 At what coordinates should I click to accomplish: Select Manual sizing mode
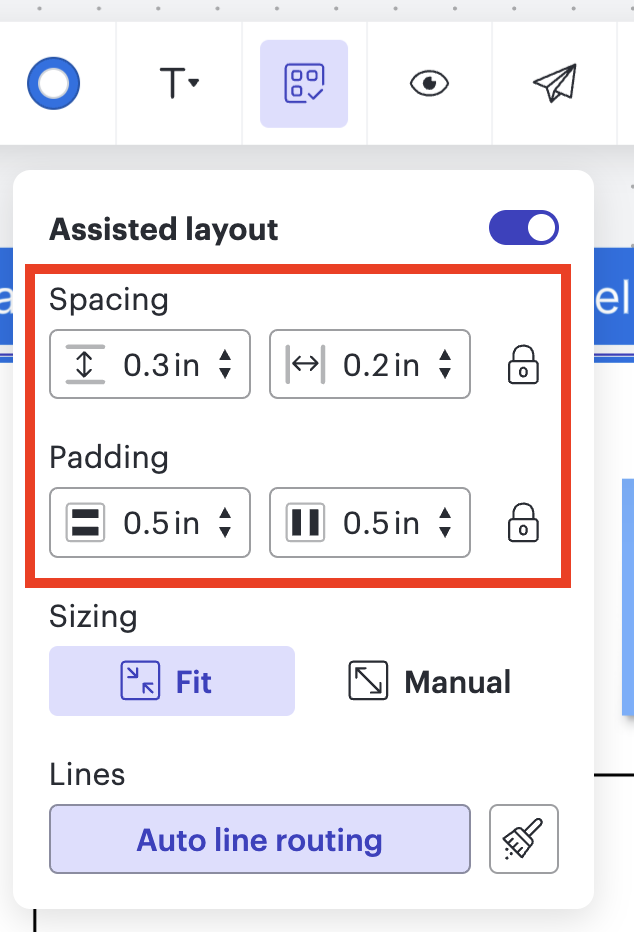[x=428, y=681]
